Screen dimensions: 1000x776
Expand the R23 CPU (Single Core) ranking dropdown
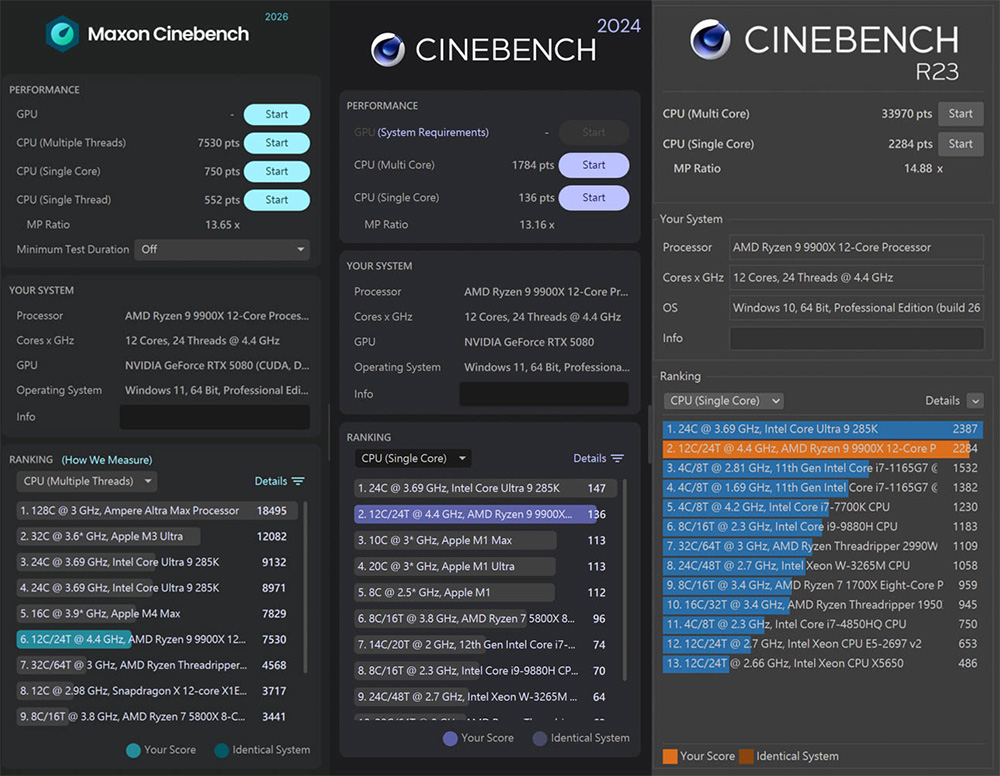coord(724,401)
